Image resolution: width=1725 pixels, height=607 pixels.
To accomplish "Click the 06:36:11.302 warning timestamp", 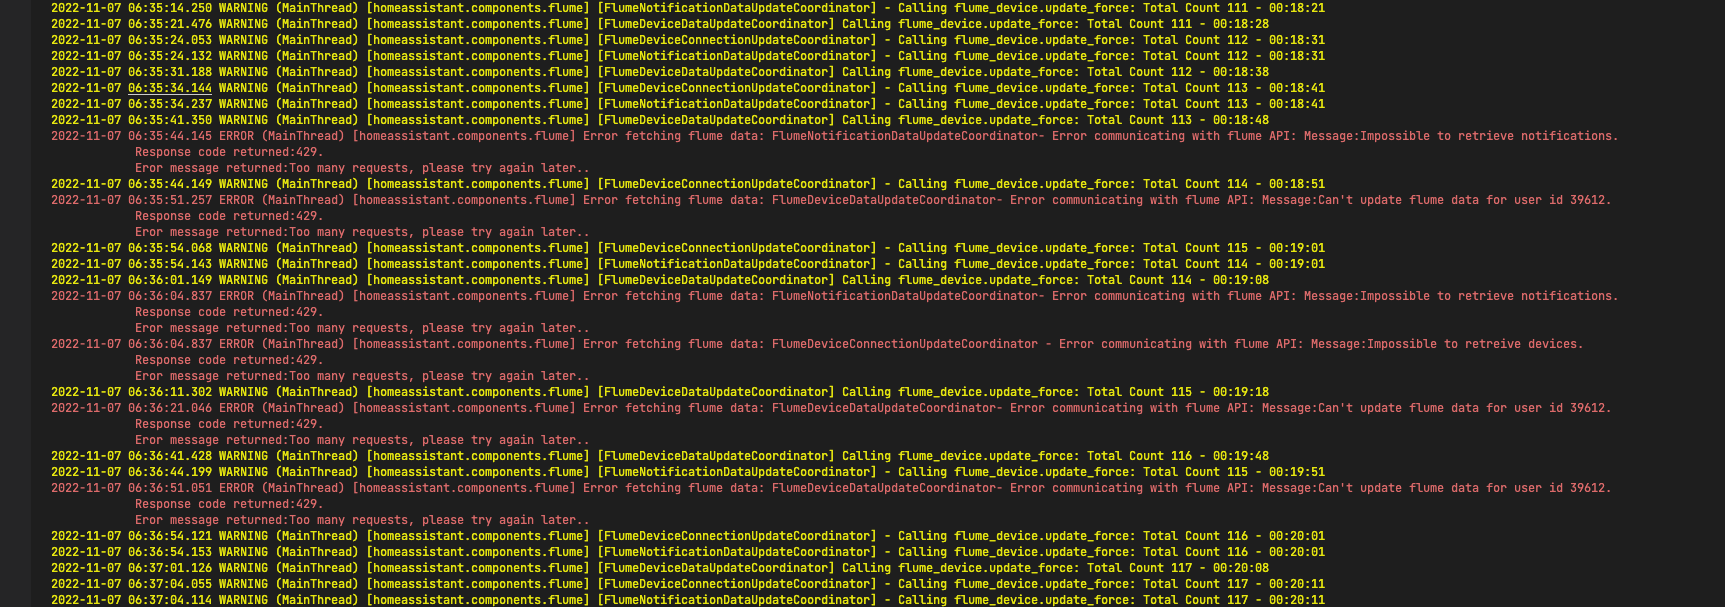I will pyautogui.click(x=170, y=392).
